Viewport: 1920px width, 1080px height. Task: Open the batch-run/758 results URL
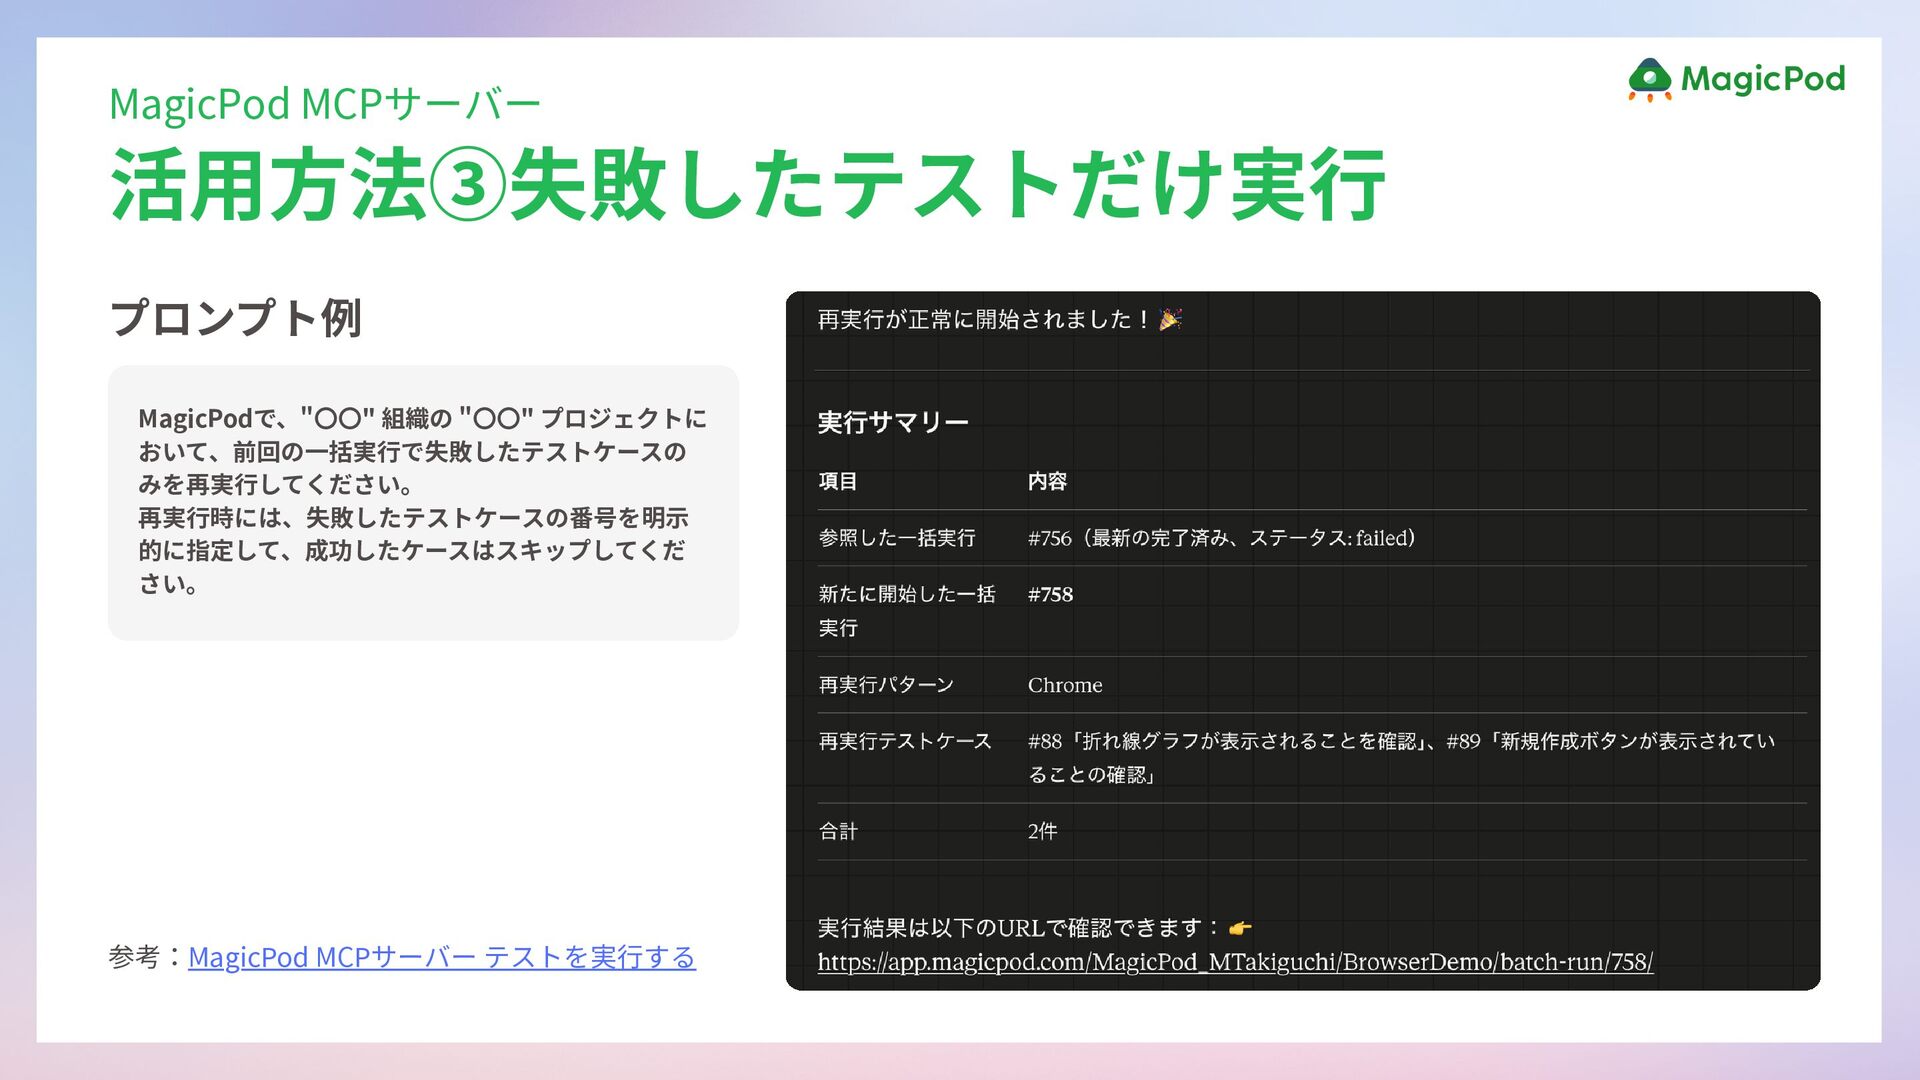pos(1235,962)
